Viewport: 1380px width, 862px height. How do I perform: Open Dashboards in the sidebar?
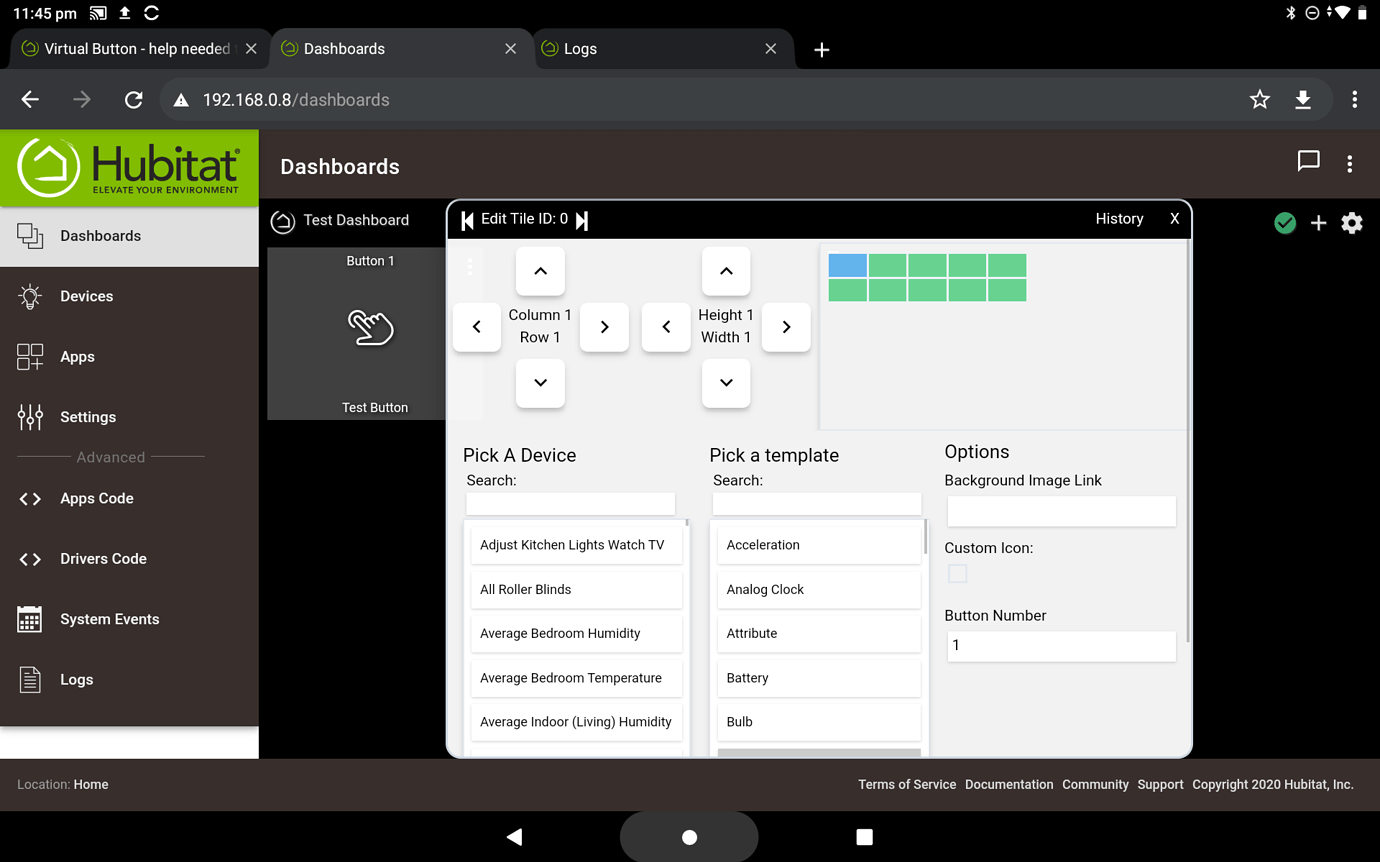[x=129, y=236]
